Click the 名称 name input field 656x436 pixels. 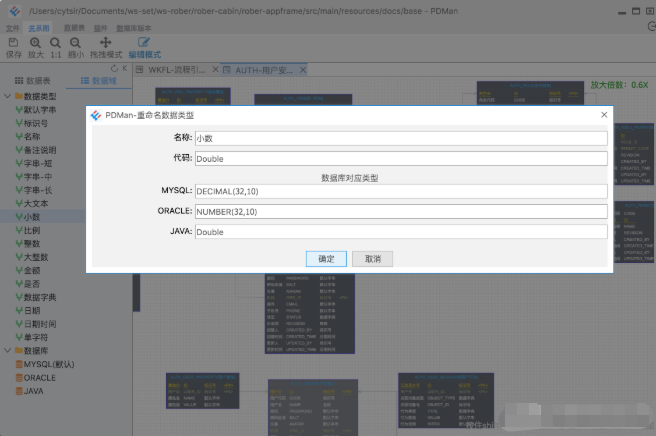pyautogui.click(x=401, y=138)
